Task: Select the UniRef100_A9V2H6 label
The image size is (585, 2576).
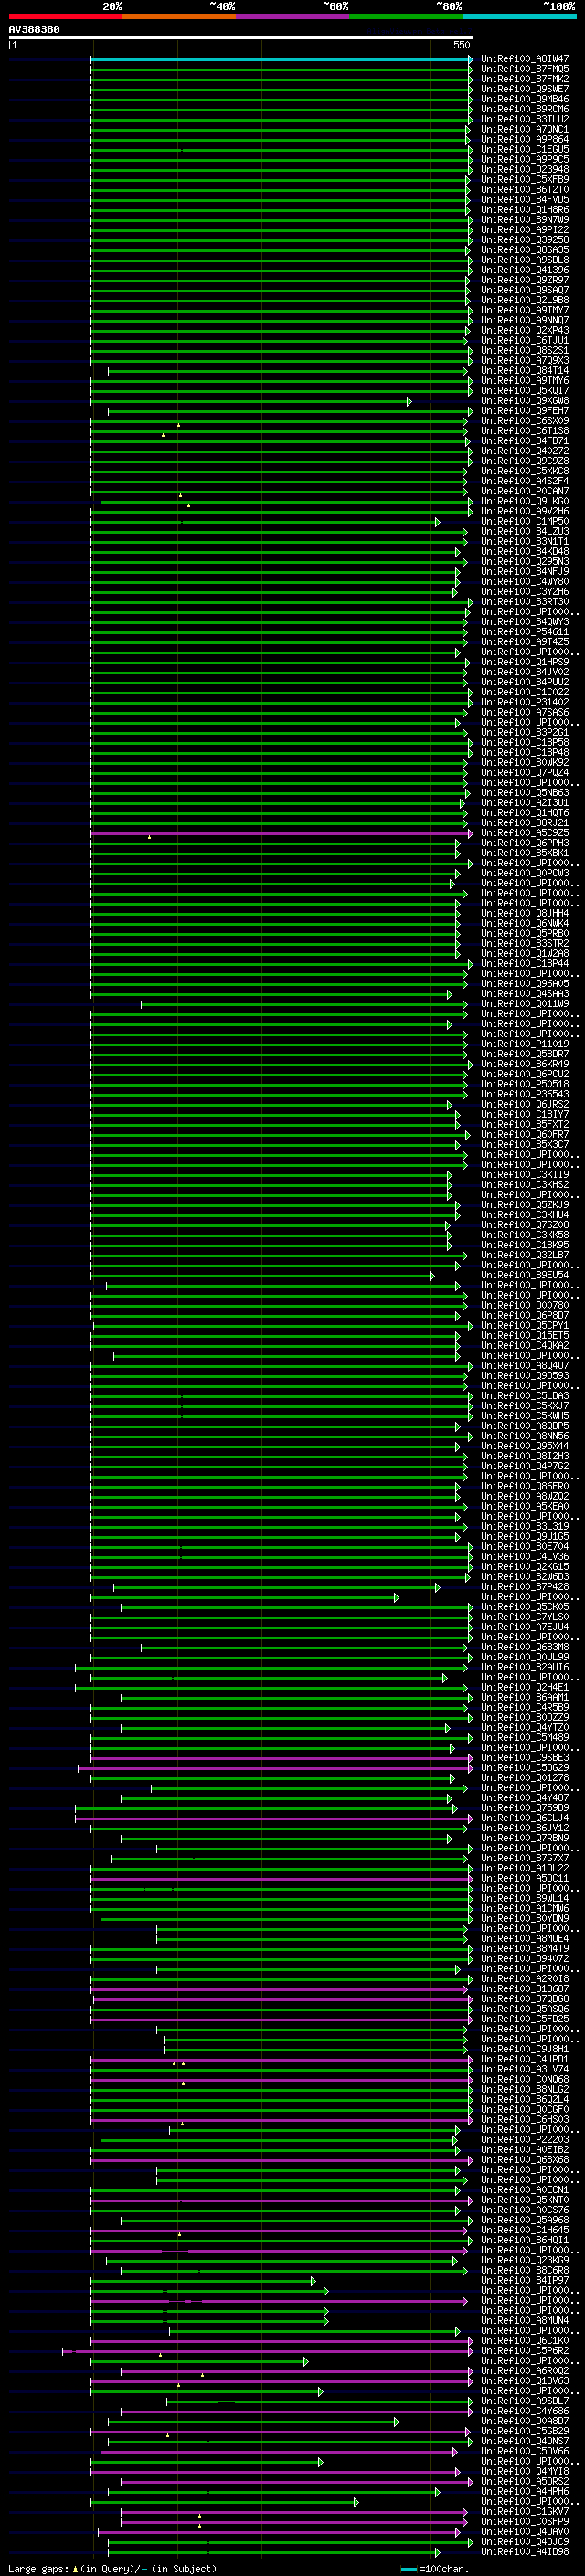Action: click(x=525, y=511)
